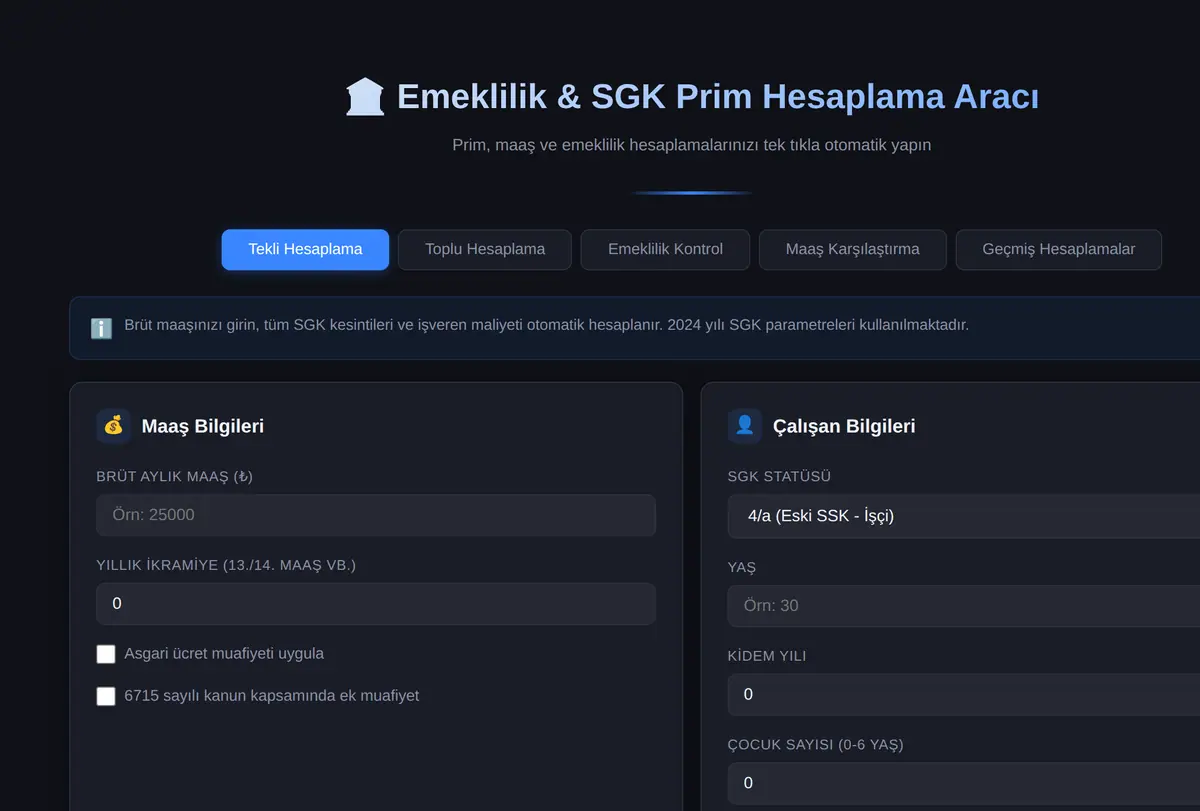
Task: Click the info icon in the notice banner
Action: 101,328
